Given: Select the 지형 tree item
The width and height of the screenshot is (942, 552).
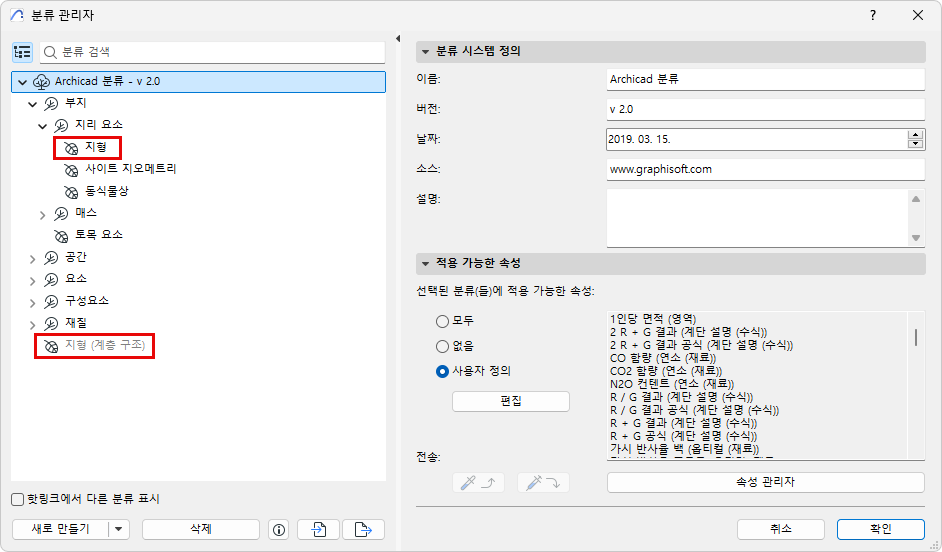Looking at the screenshot, I should [x=96, y=147].
